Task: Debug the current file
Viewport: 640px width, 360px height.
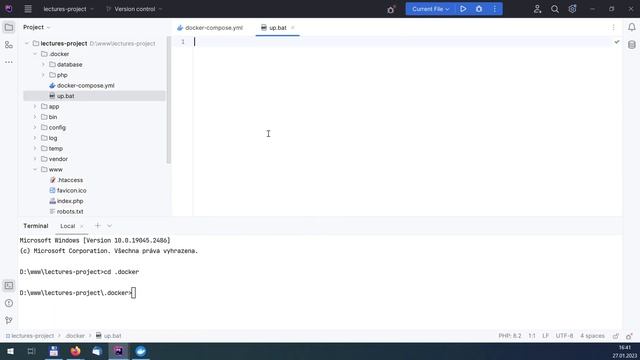Action: pyautogui.click(x=479, y=9)
